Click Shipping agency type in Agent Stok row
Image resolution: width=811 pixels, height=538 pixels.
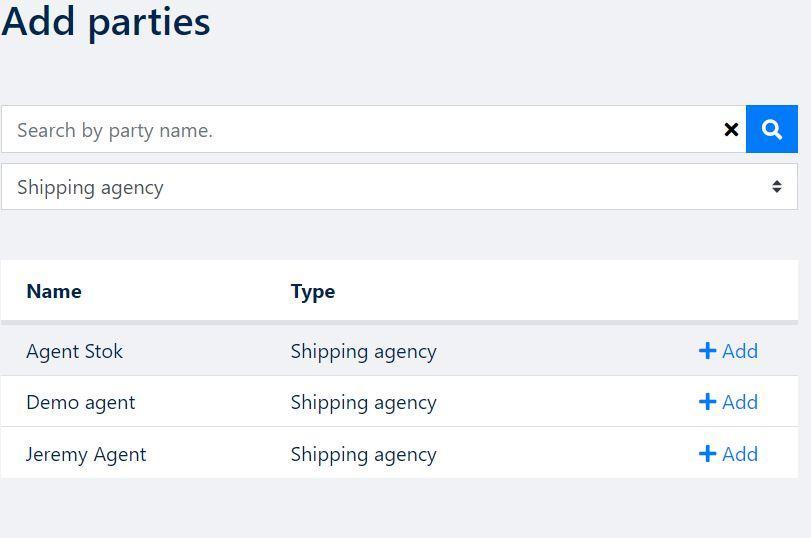tap(364, 352)
